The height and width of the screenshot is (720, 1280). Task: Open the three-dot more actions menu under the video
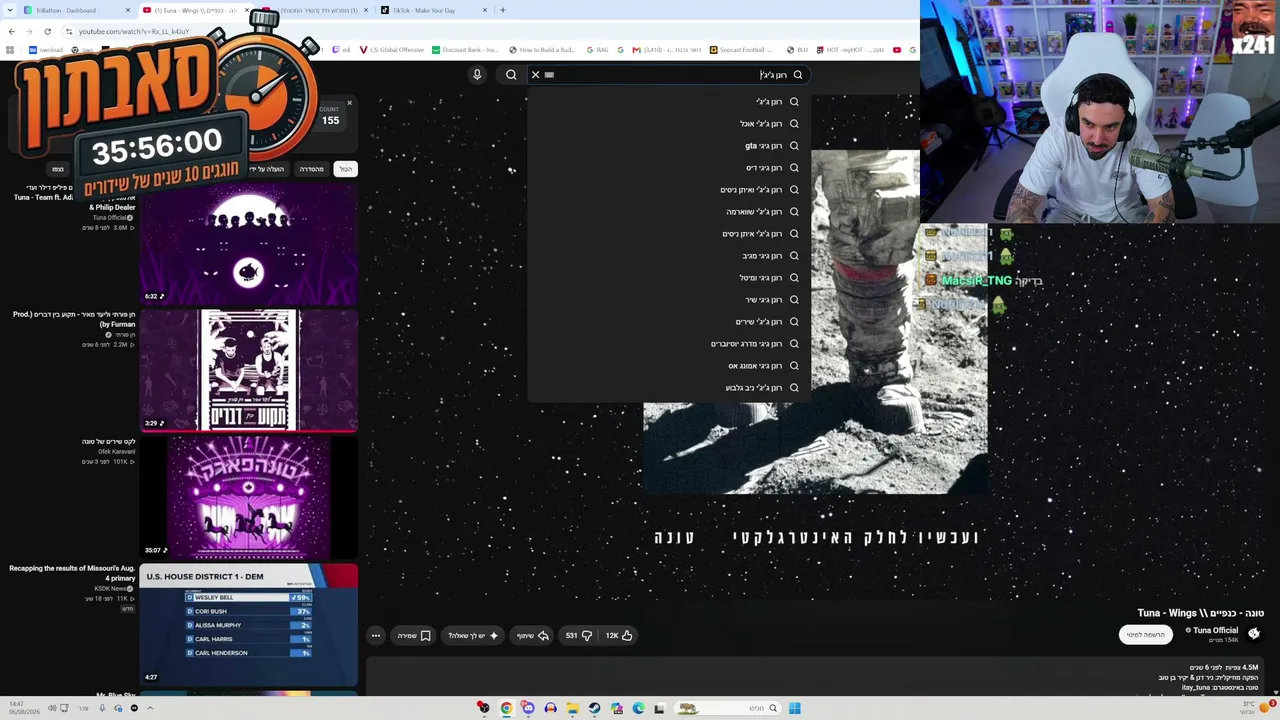point(376,635)
